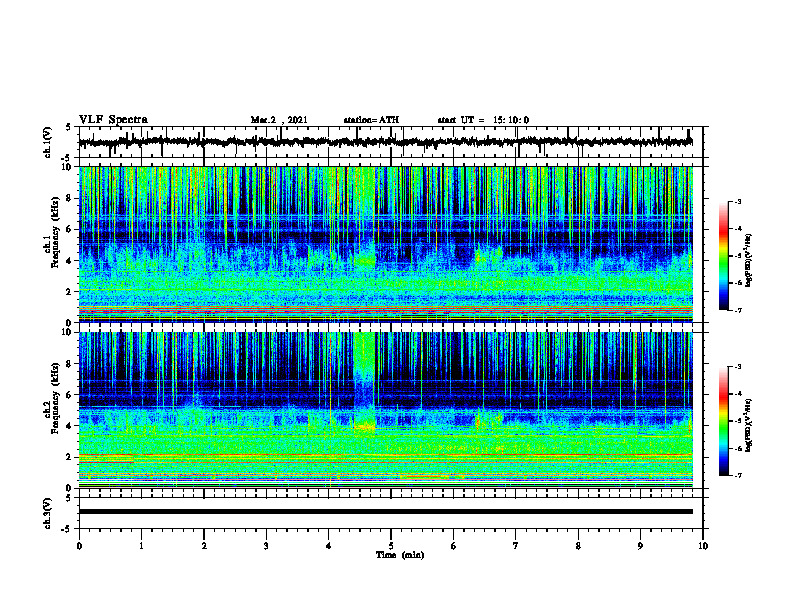Screen dimensions: 792x612
Task: Click ch.2 frequency axis tick "2"
Action: point(69,457)
